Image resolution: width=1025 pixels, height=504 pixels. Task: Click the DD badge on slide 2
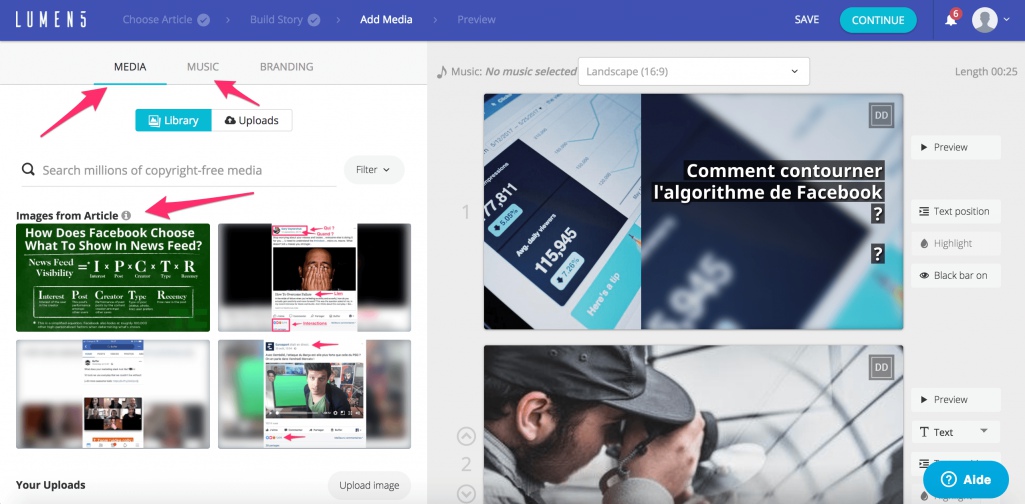point(881,367)
